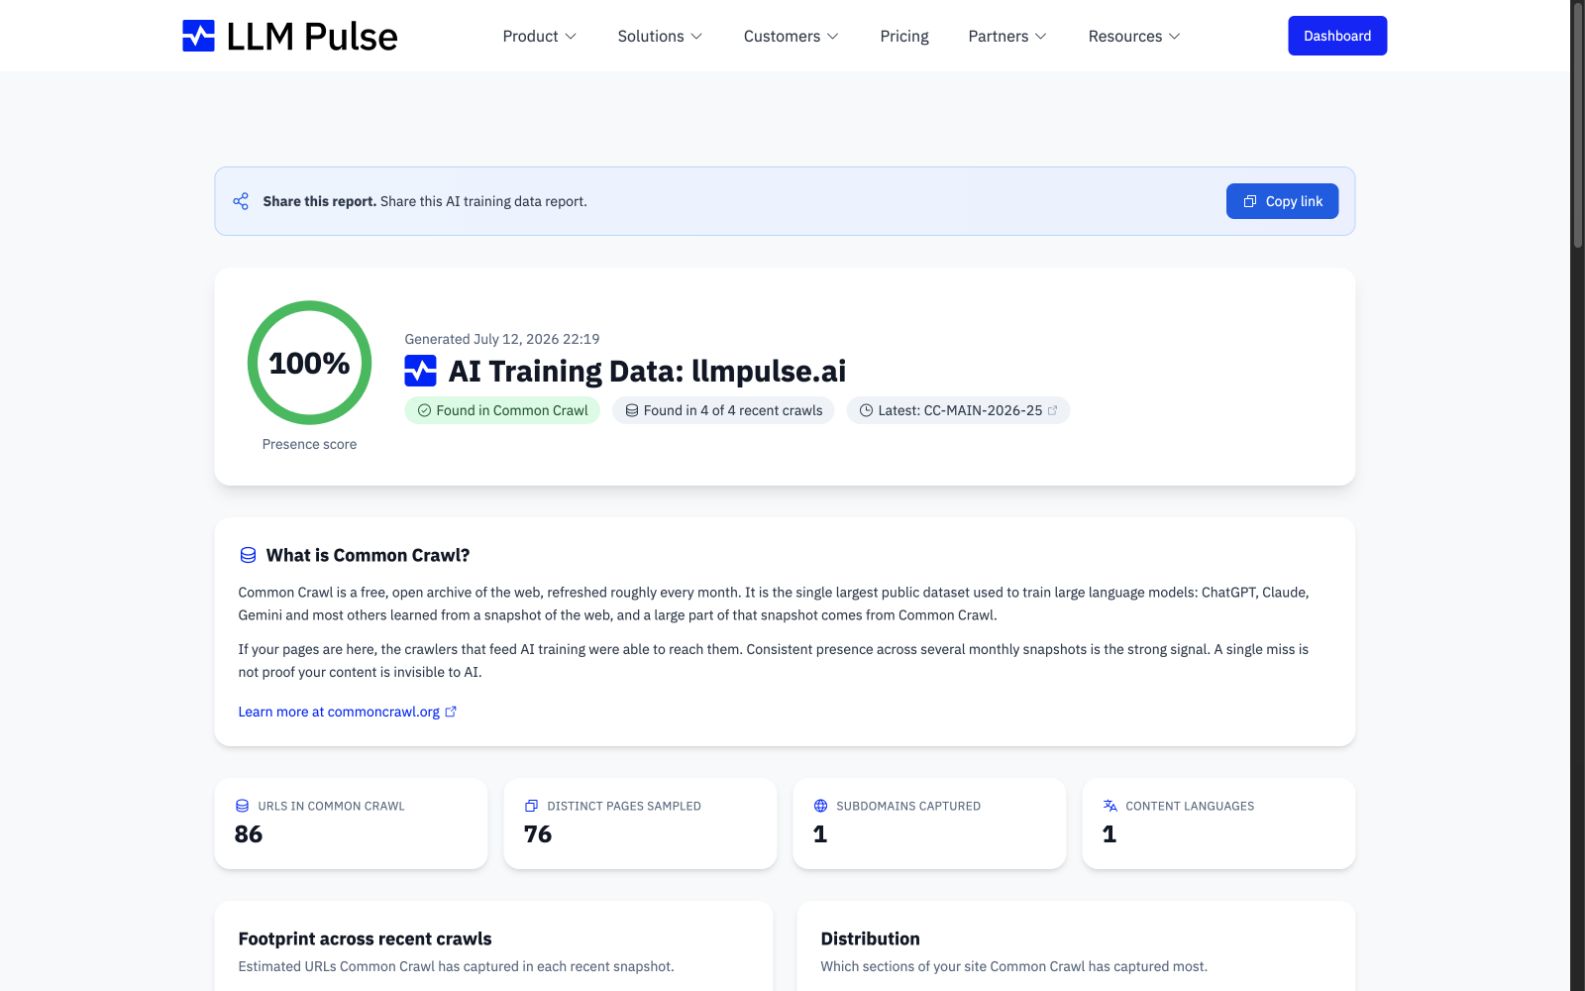Image resolution: width=1585 pixels, height=991 pixels.
Task: Expand the Customers menu chevron
Action: [833, 36]
